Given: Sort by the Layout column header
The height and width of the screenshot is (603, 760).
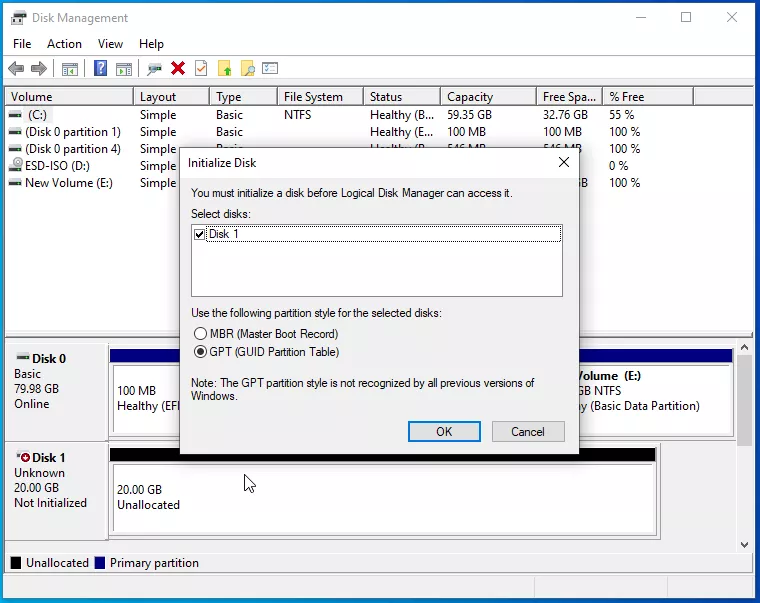Looking at the screenshot, I should point(172,97).
